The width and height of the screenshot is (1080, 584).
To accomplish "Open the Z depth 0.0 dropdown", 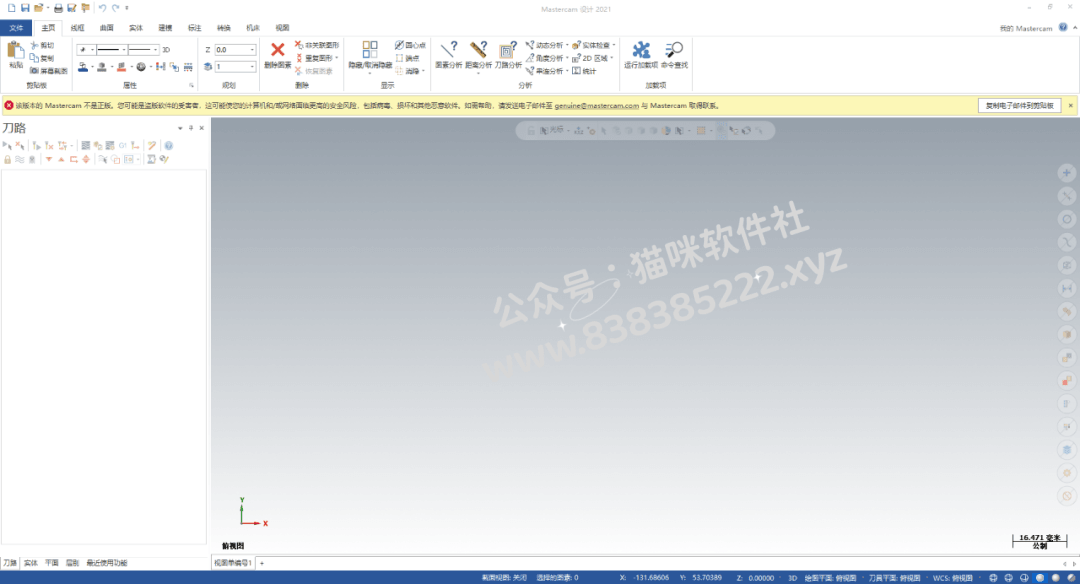I will click(252, 50).
